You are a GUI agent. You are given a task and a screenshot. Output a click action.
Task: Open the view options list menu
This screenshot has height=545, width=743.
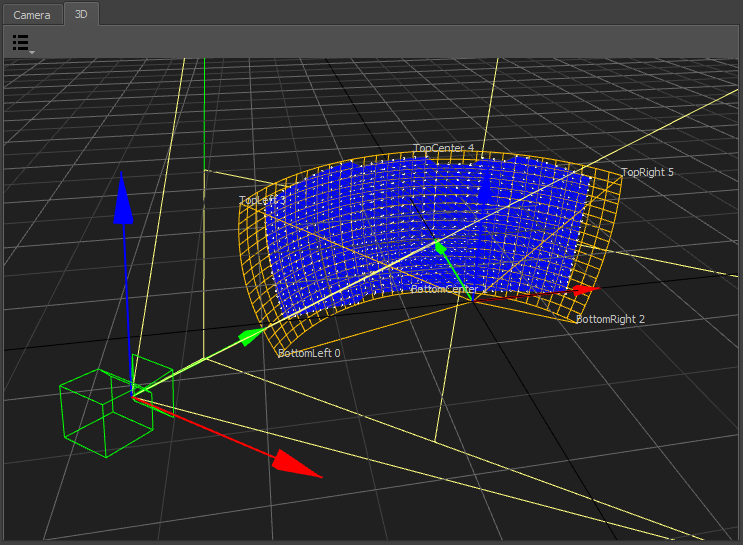(22, 43)
